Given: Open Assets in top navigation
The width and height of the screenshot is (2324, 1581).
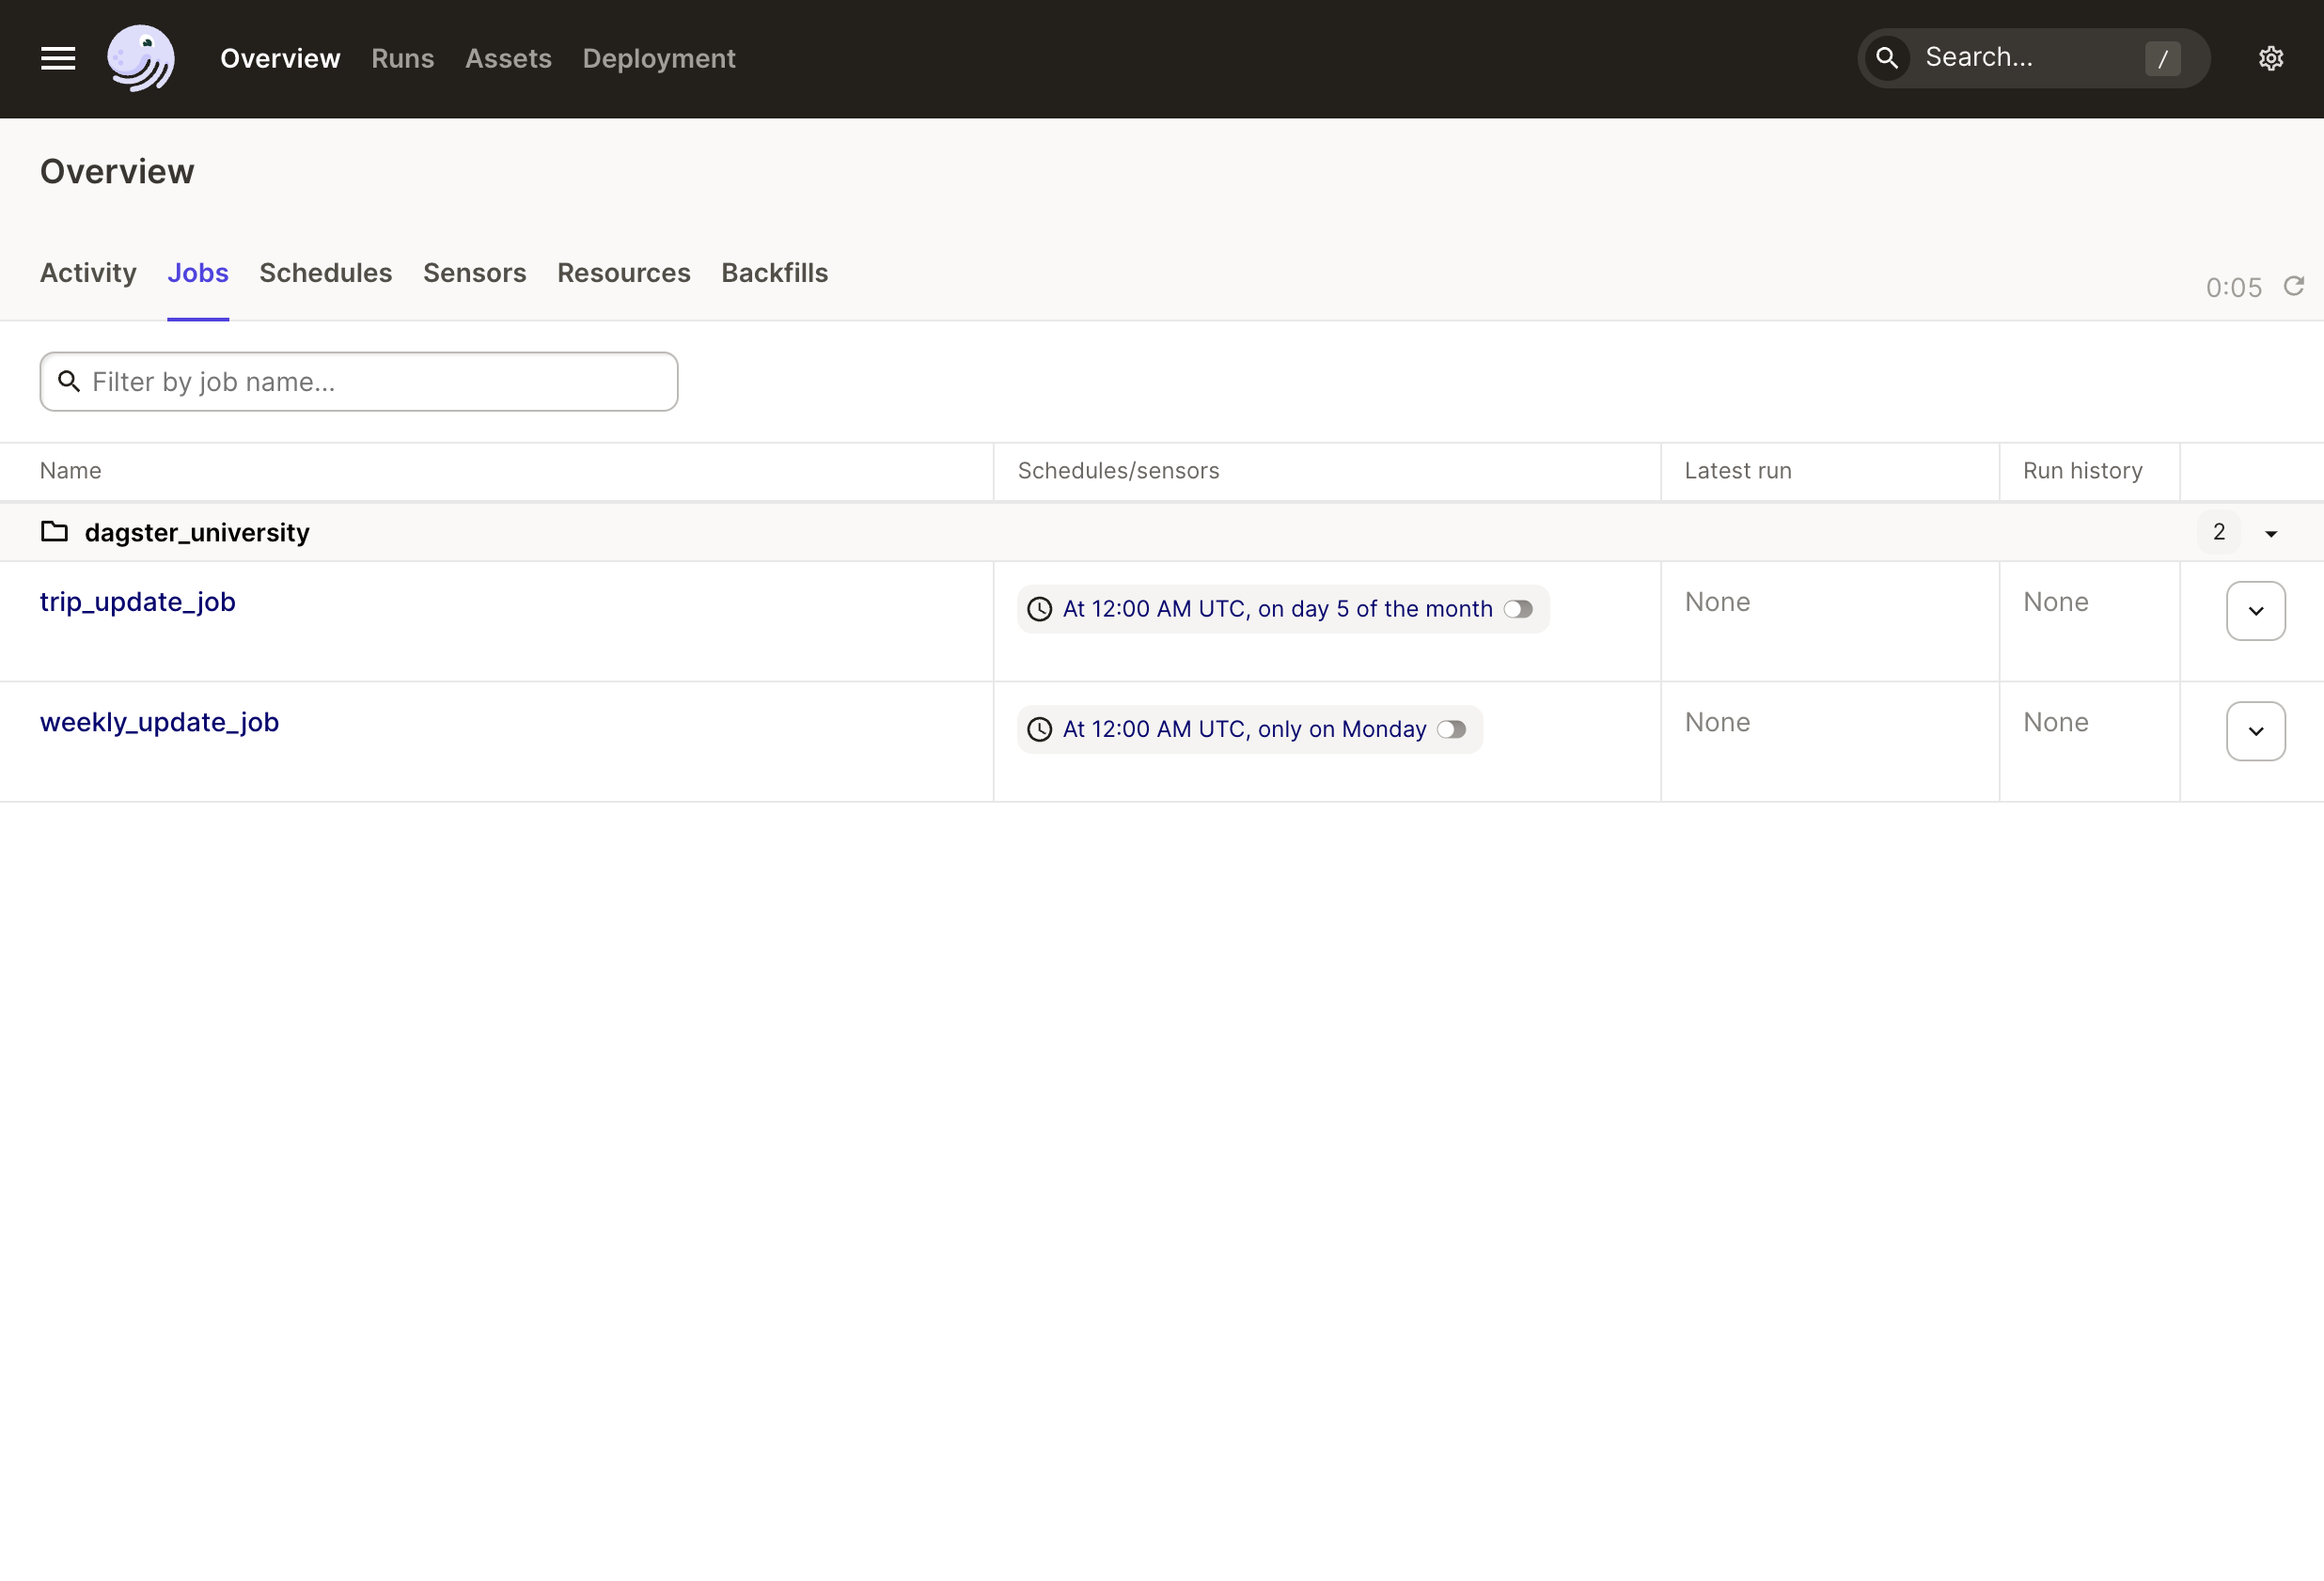Looking at the screenshot, I should pyautogui.click(x=508, y=58).
